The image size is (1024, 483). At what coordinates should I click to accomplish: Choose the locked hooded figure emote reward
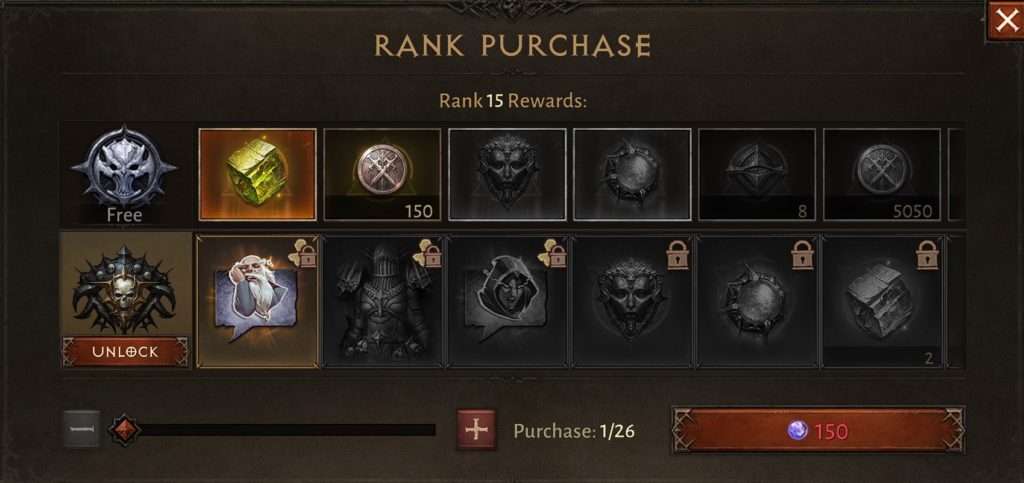coord(507,302)
